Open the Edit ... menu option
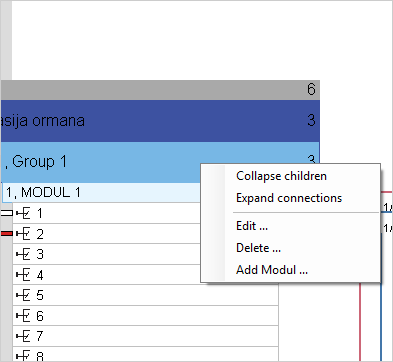This screenshot has width=393, height=362. point(252,226)
